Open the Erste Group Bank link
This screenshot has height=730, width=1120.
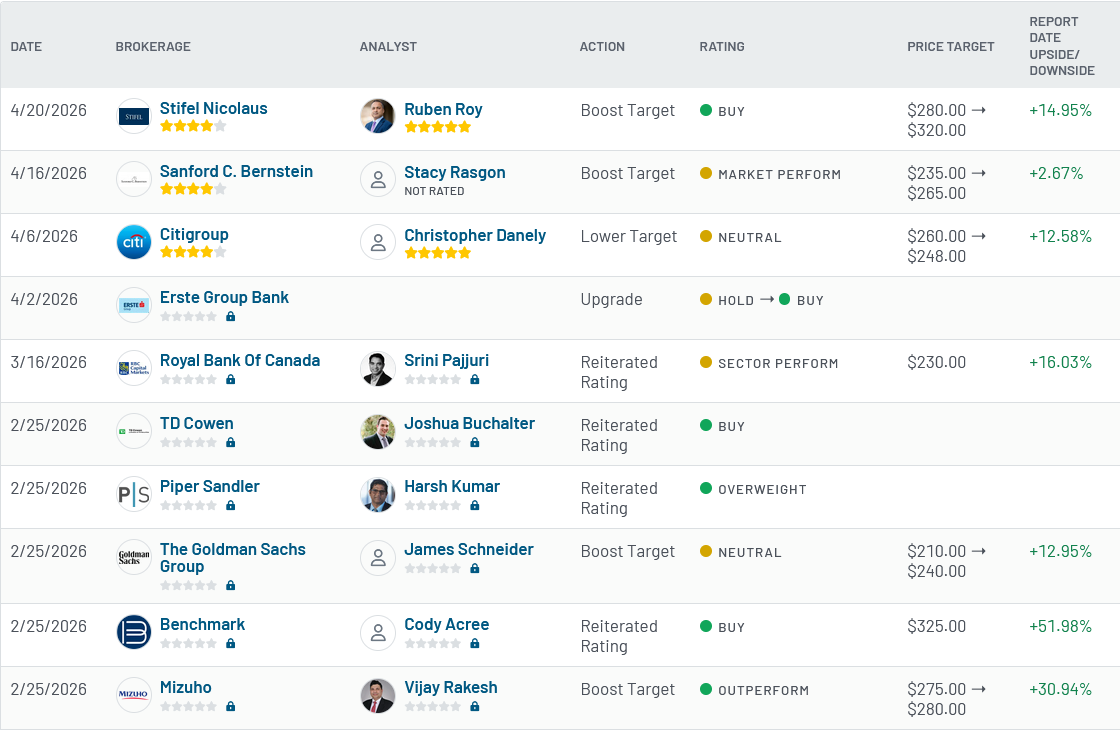point(224,297)
